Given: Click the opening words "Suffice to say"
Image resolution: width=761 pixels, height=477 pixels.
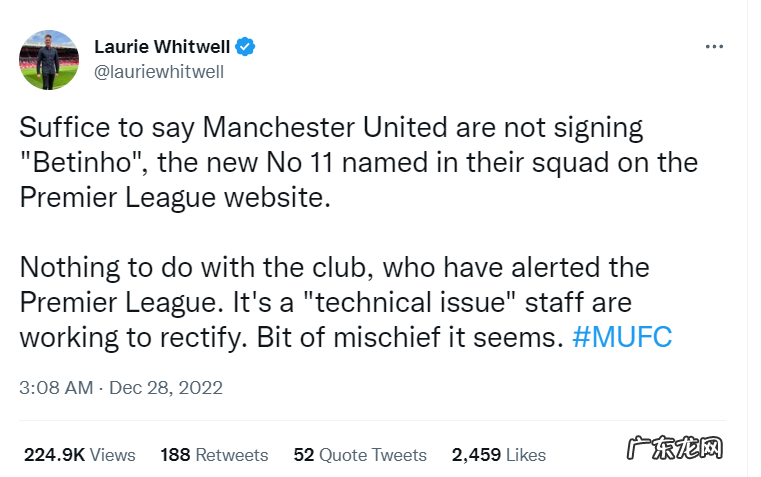Looking at the screenshot, I should (x=104, y=128).
